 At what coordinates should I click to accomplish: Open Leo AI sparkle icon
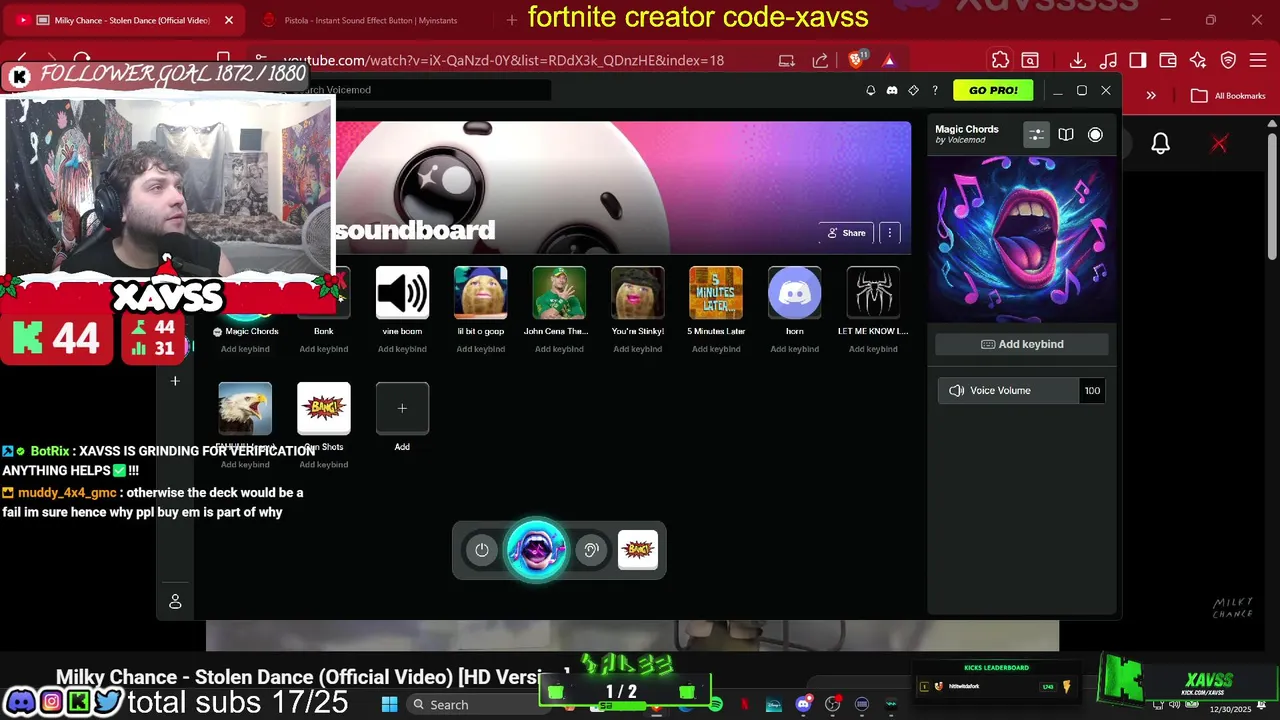1198,60
